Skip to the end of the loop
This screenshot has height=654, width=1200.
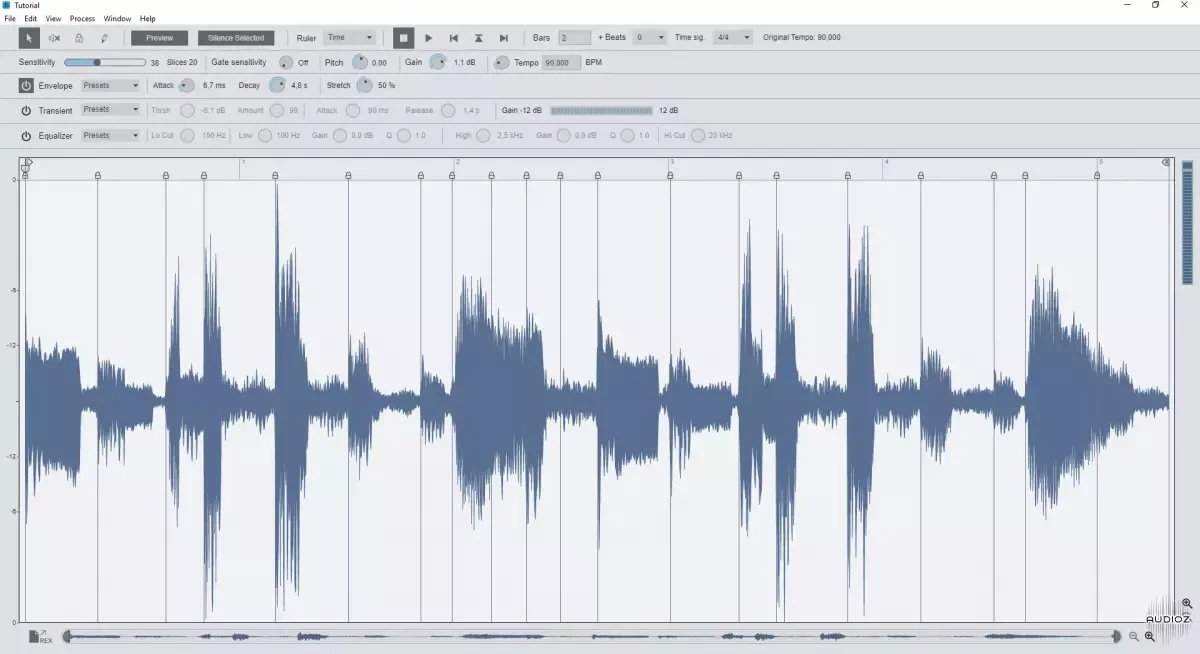coord(504,38)
